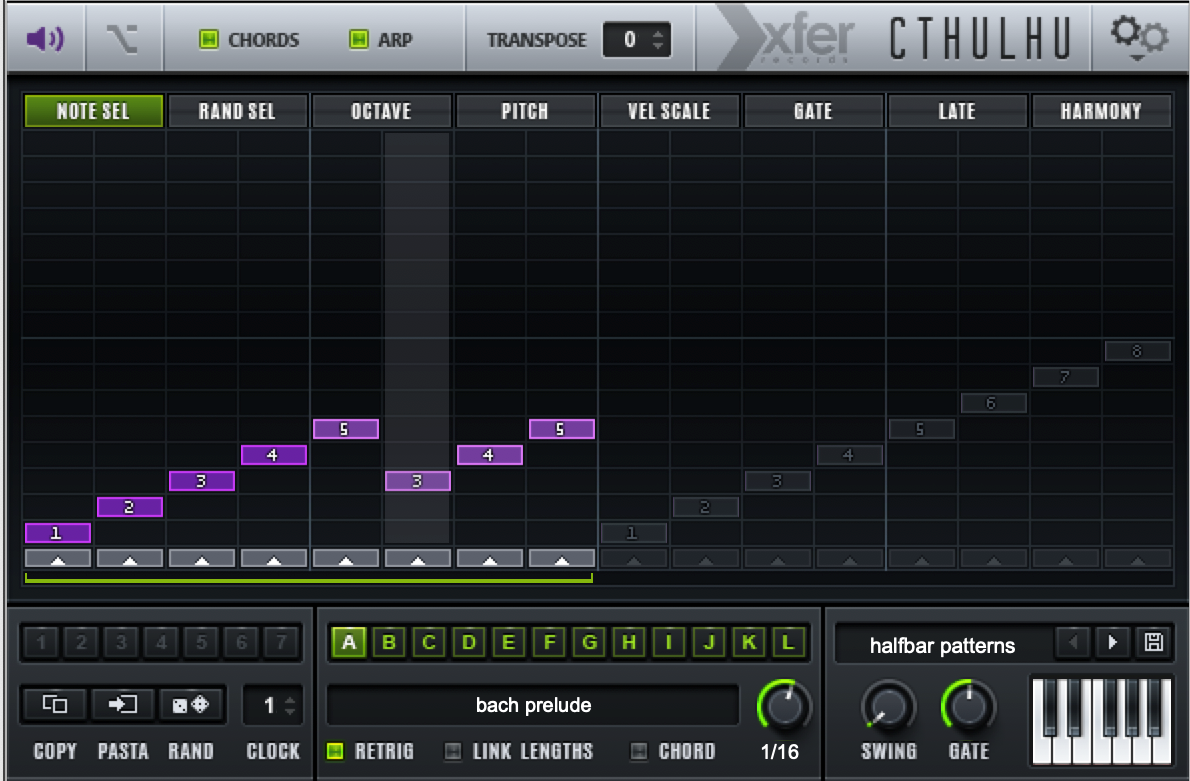
Task: Click the SWING knob
Action: (889, 707)
